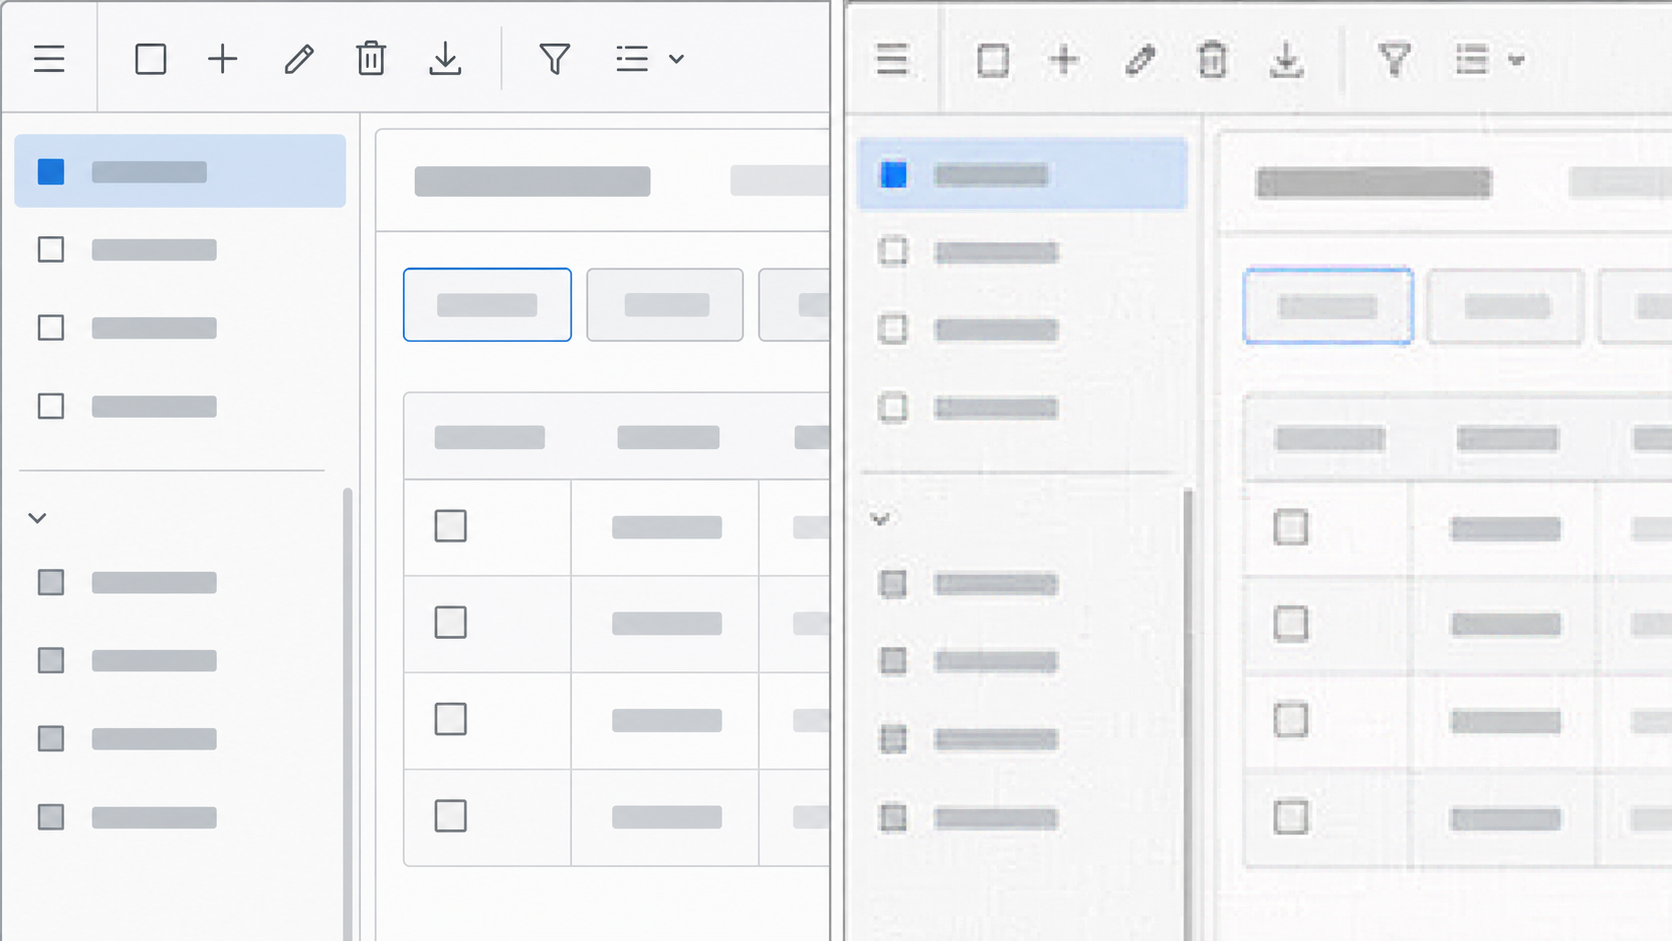Toggle last grey checkbox under the chevron, sharp window
Viewport: 1672px width, 941px height.
51,817
